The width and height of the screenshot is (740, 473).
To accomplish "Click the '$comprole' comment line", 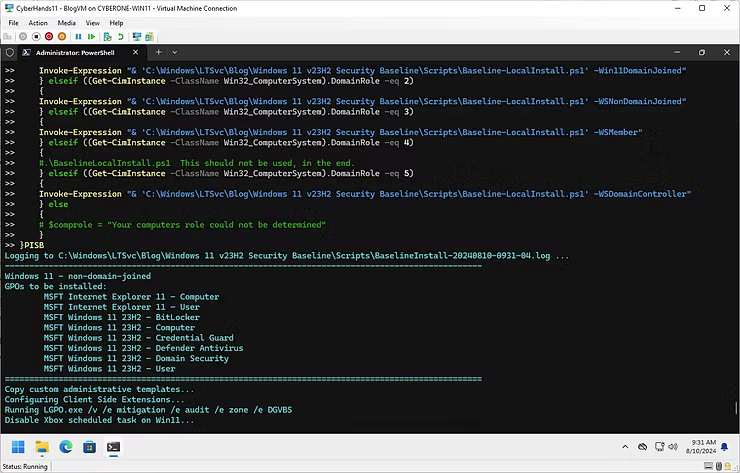I will click(182, 225).
